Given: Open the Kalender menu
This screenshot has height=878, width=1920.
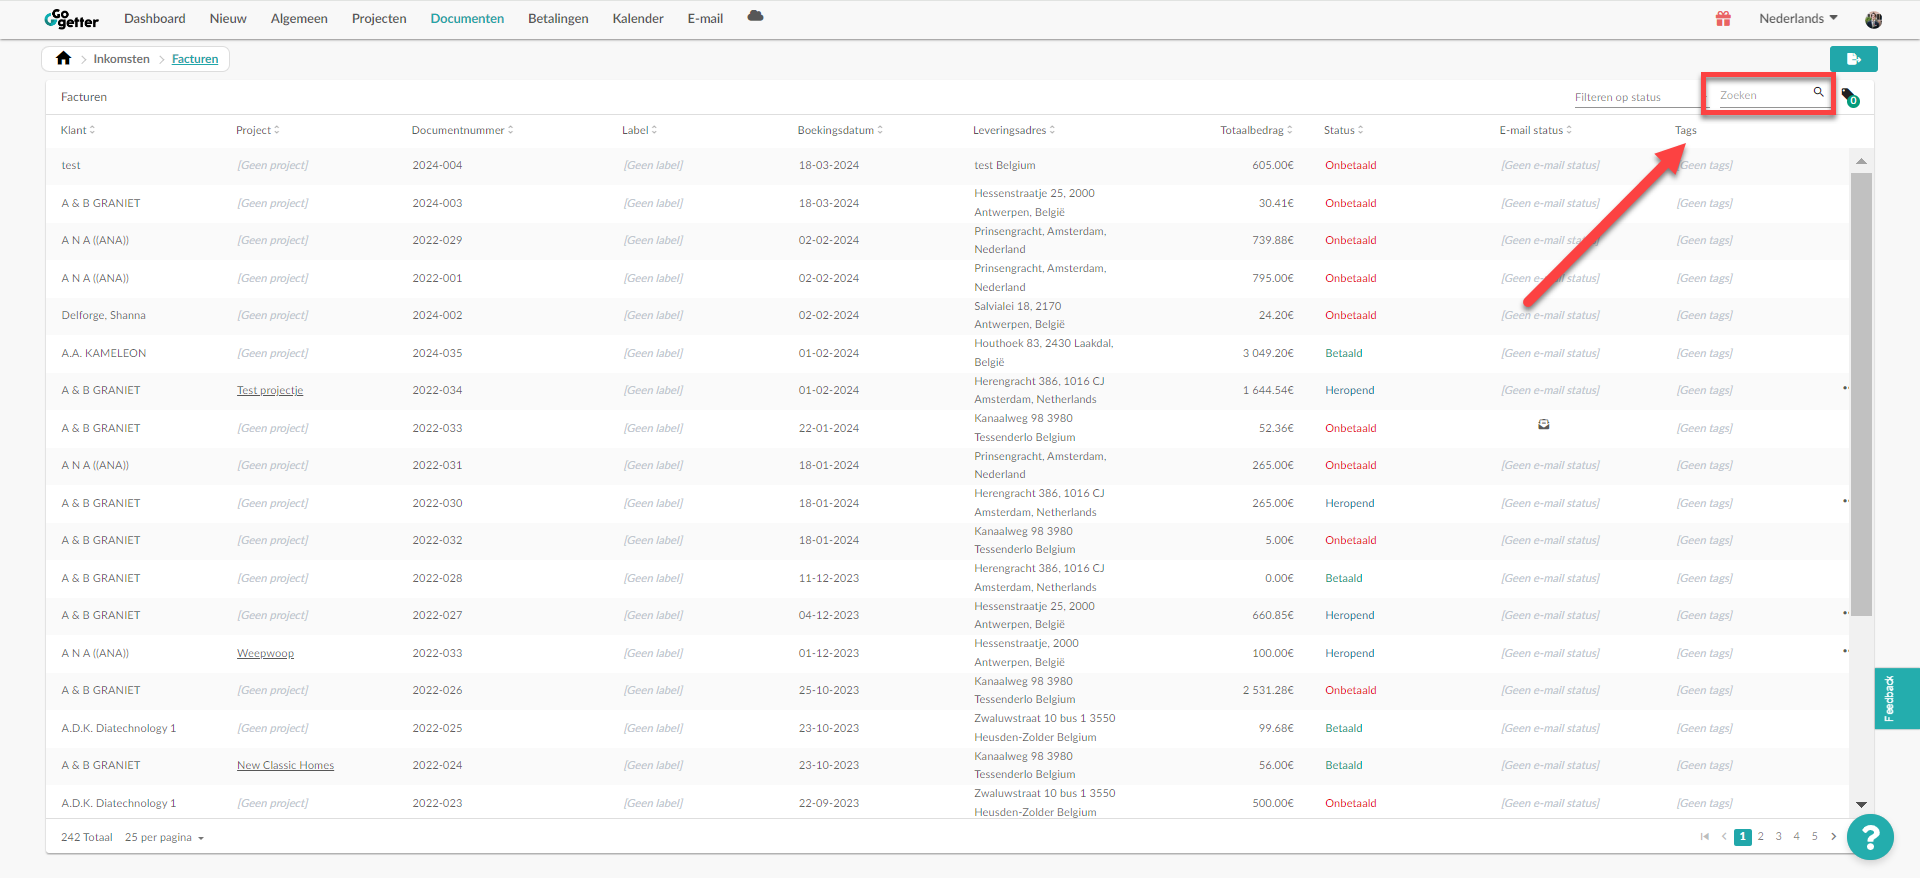Looking at the screenshot, I should coord(638,19).
